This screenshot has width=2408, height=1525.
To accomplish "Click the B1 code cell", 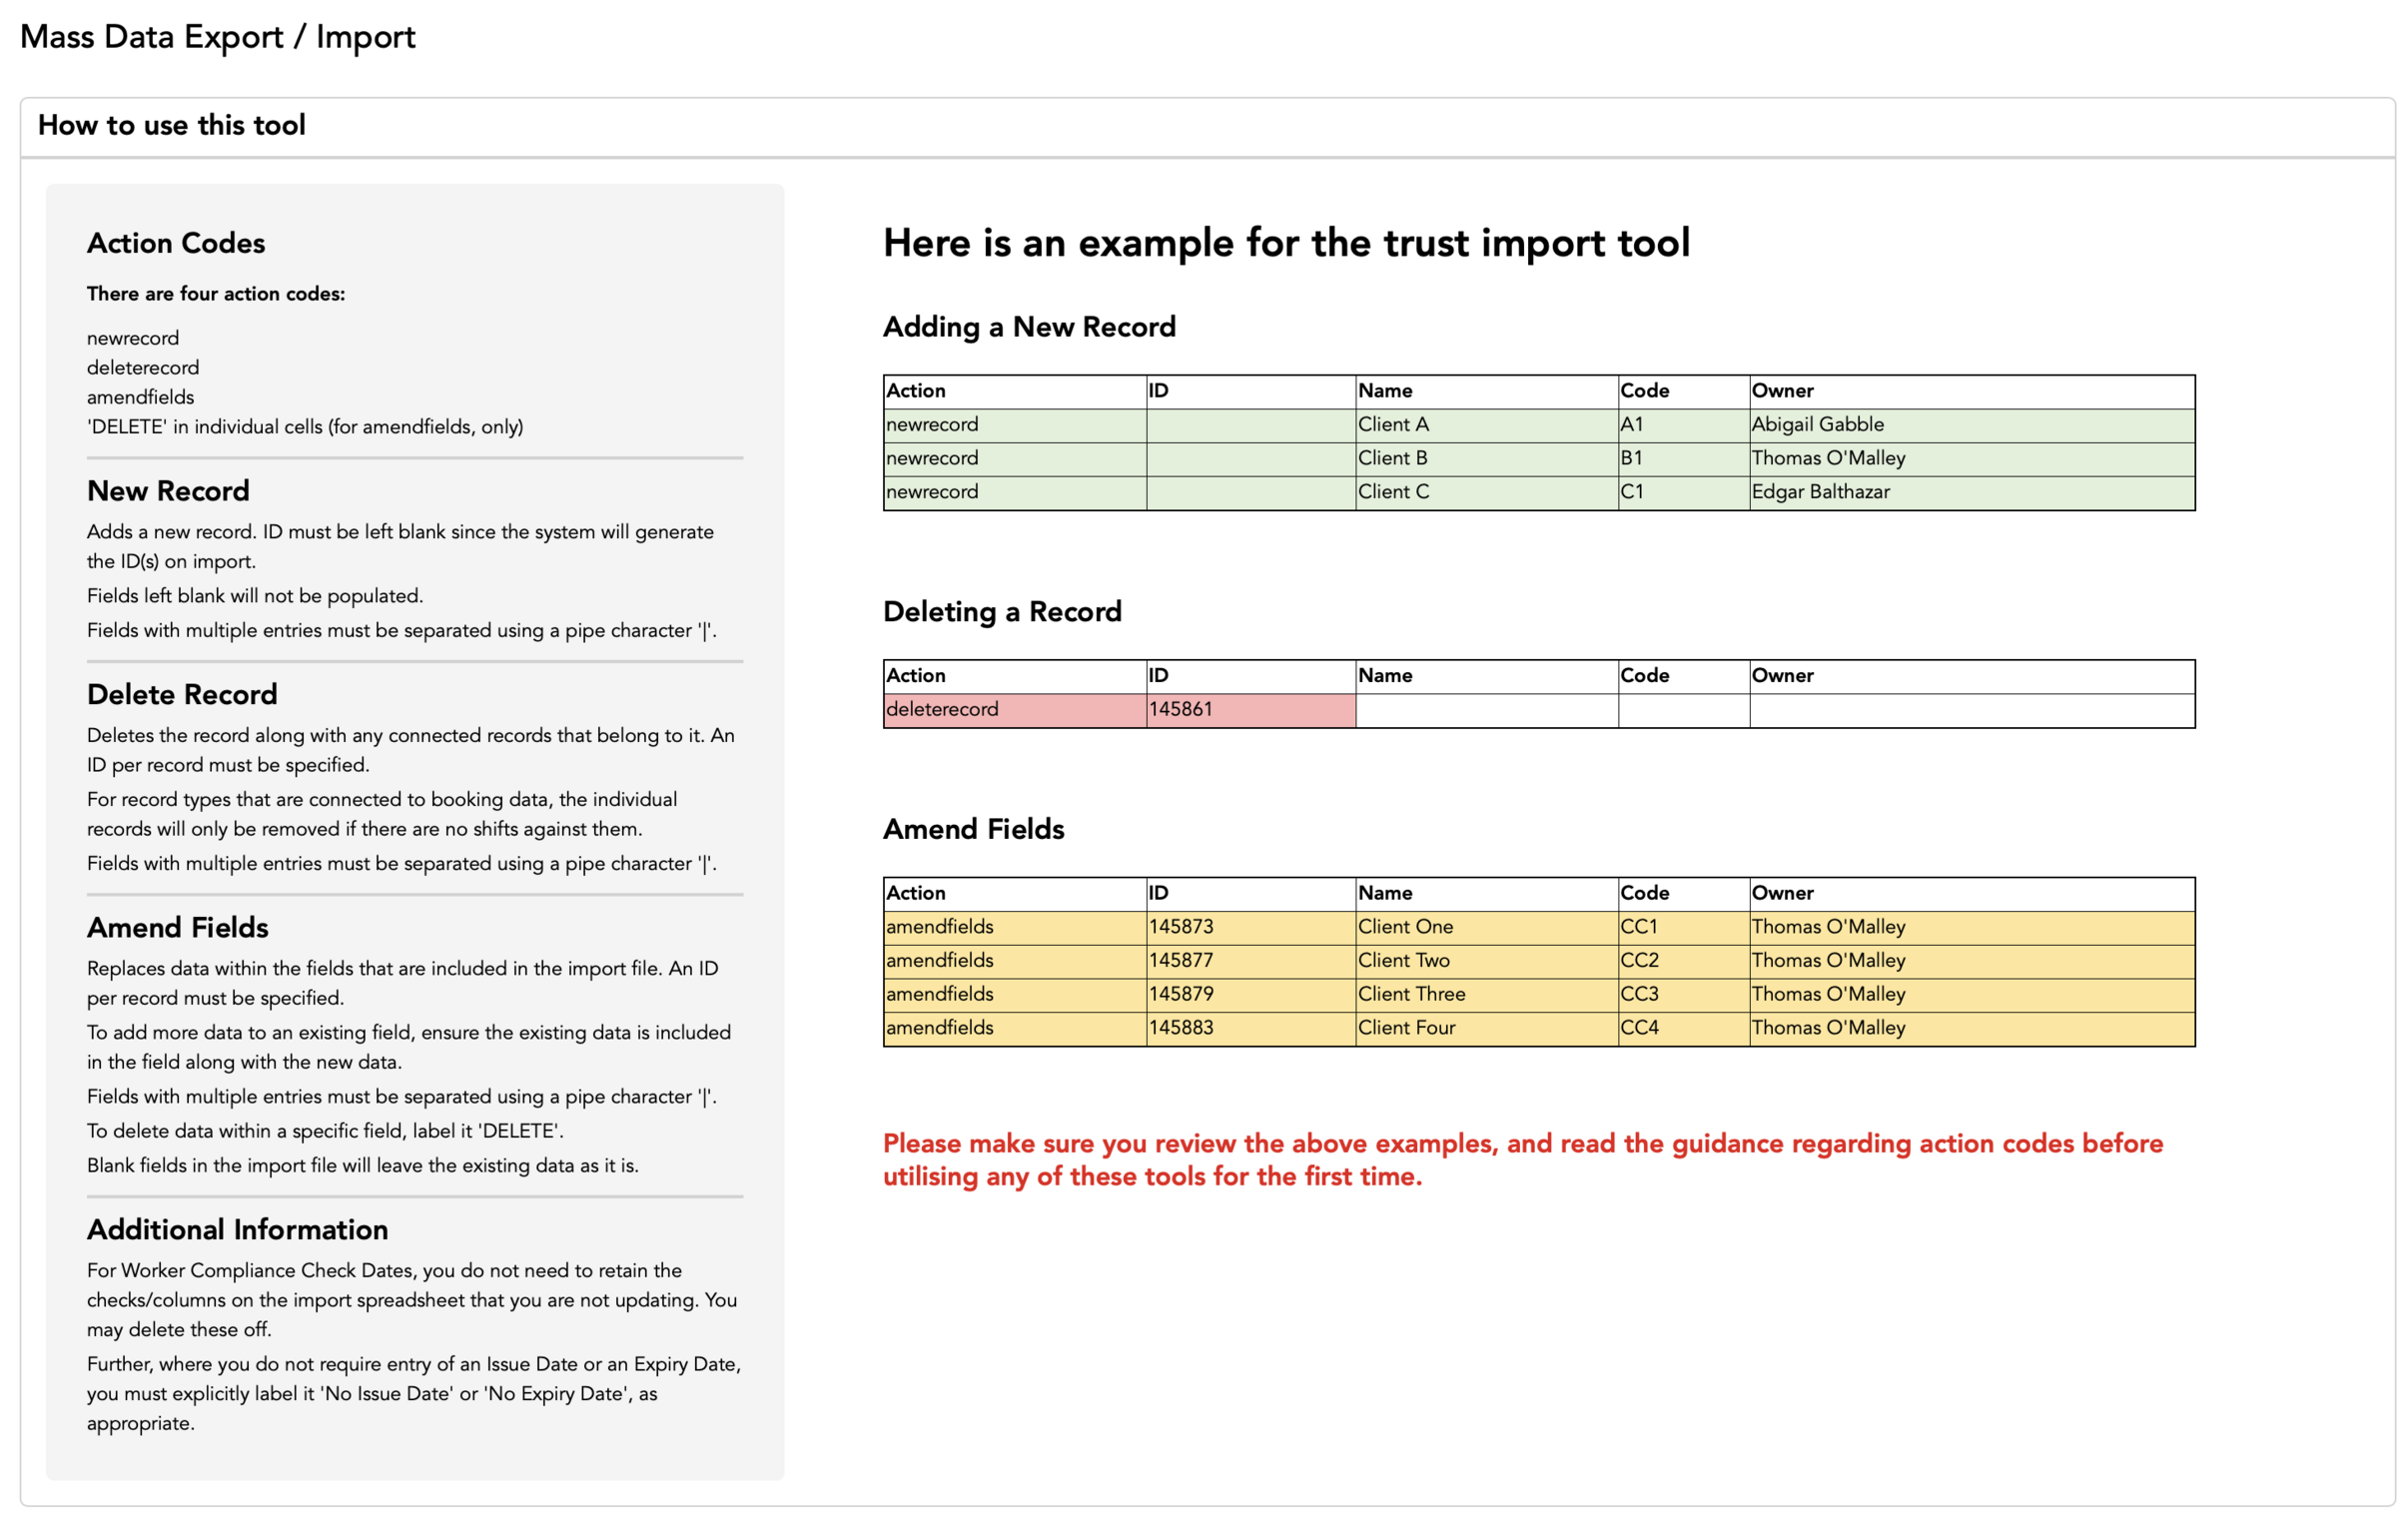I will 1631,458.
